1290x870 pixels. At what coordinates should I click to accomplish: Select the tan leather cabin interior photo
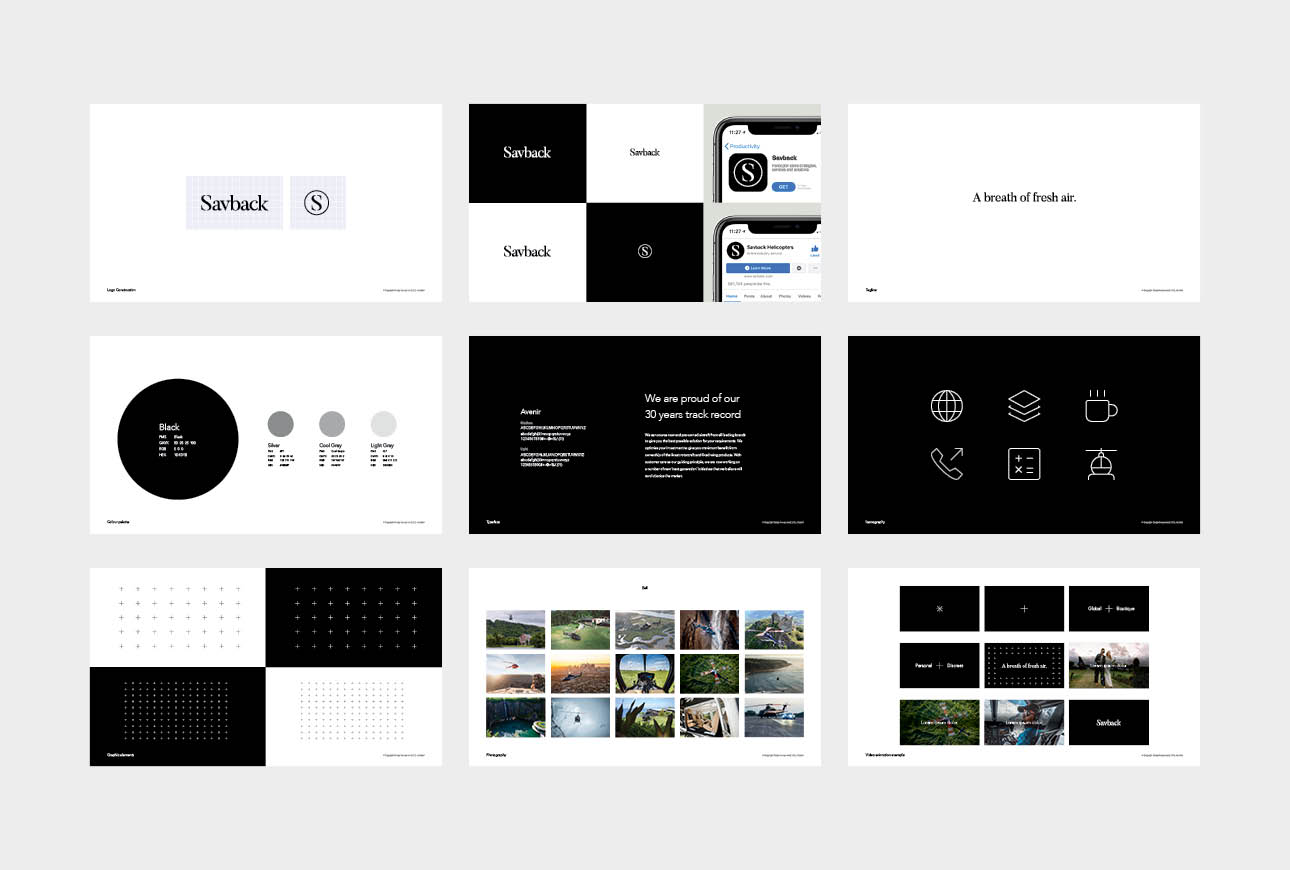pos(710,718)
